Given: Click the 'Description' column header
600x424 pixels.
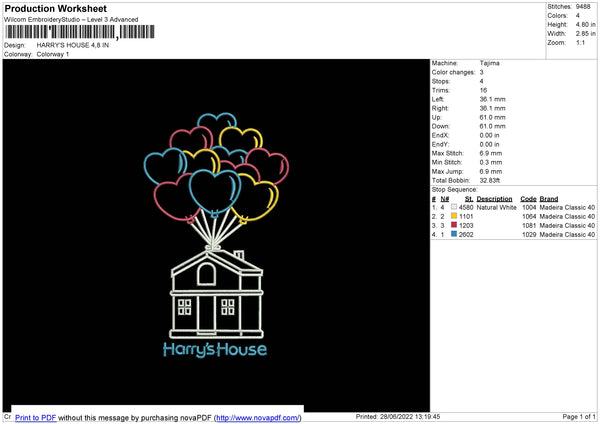Looking at the screenshot, I should tap(494, 199).
